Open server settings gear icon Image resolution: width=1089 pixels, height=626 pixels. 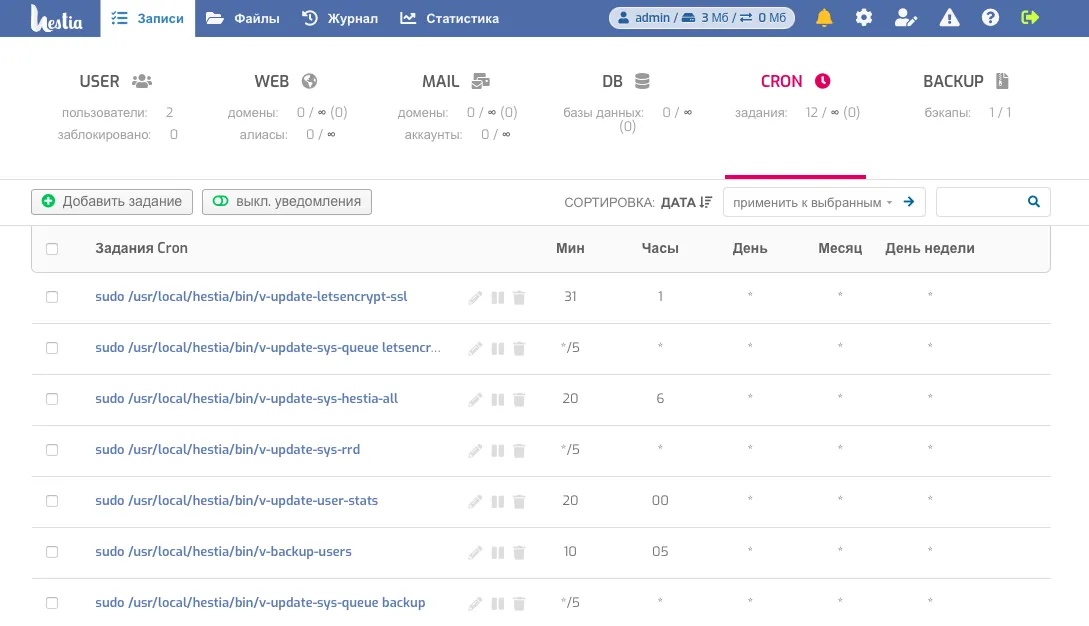tap(864, 18)
